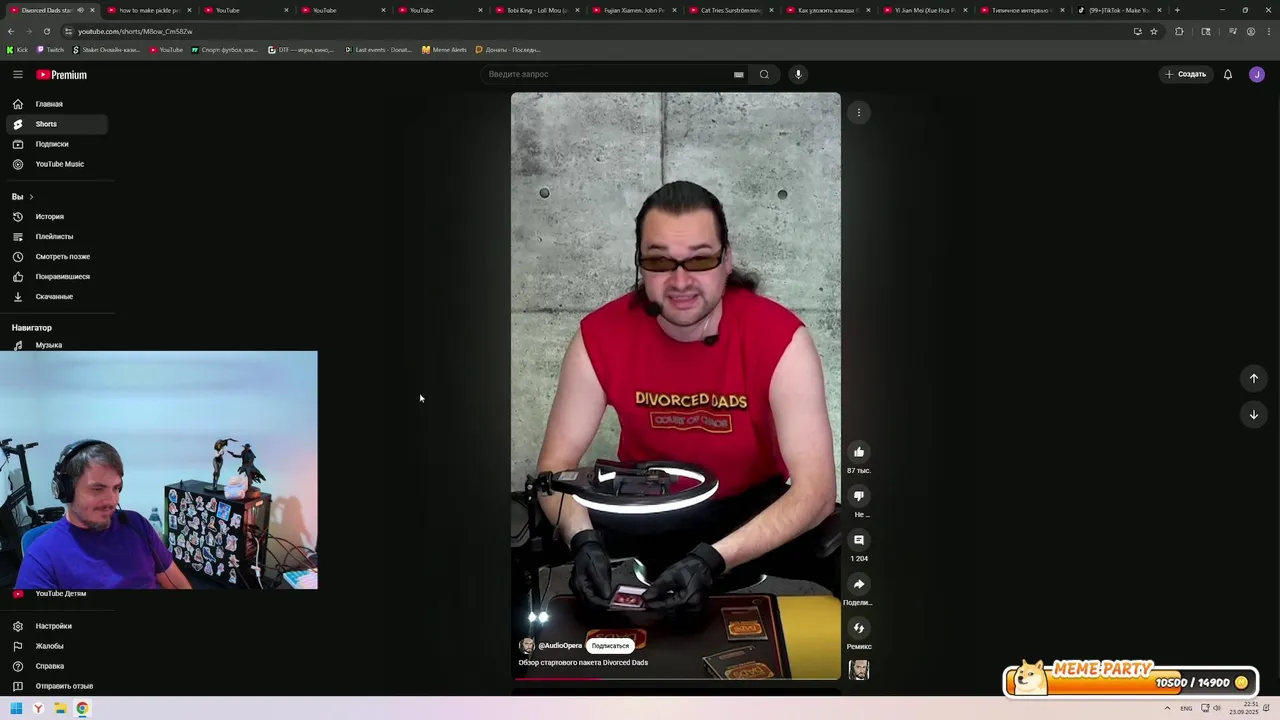Screen dimensions: 1280x720
Task: Open YouTube notifications bell
Action: pos(1228,74)
